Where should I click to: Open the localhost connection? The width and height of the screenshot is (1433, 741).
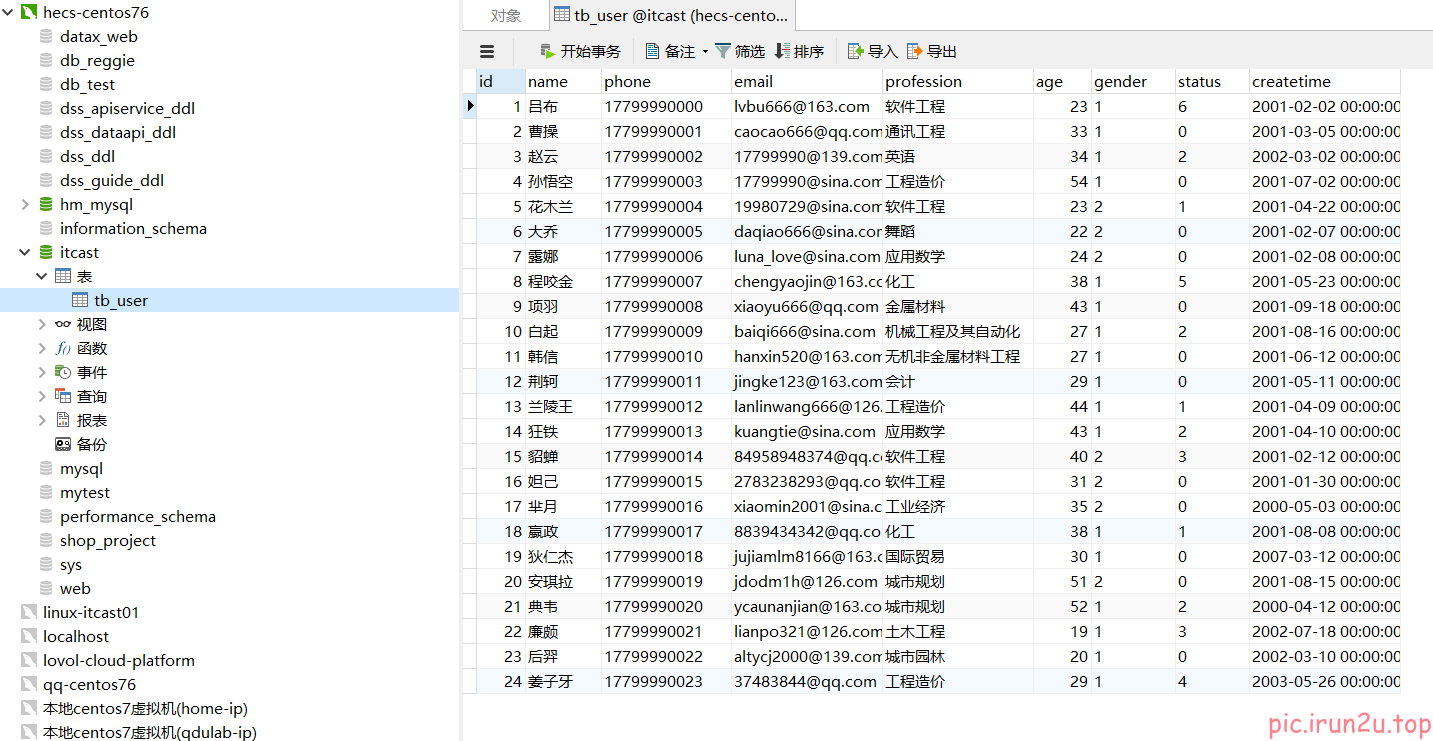pyautogui.click(x=76, y=636)
